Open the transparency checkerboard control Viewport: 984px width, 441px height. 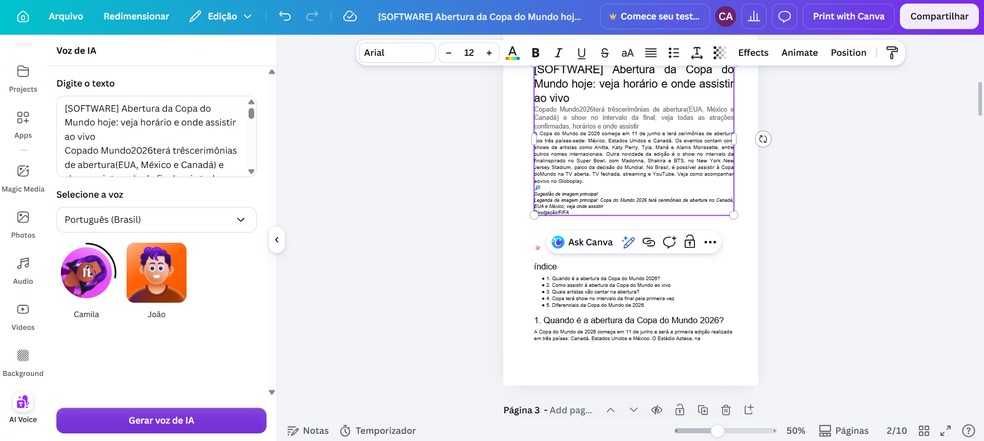coord(720,53)
